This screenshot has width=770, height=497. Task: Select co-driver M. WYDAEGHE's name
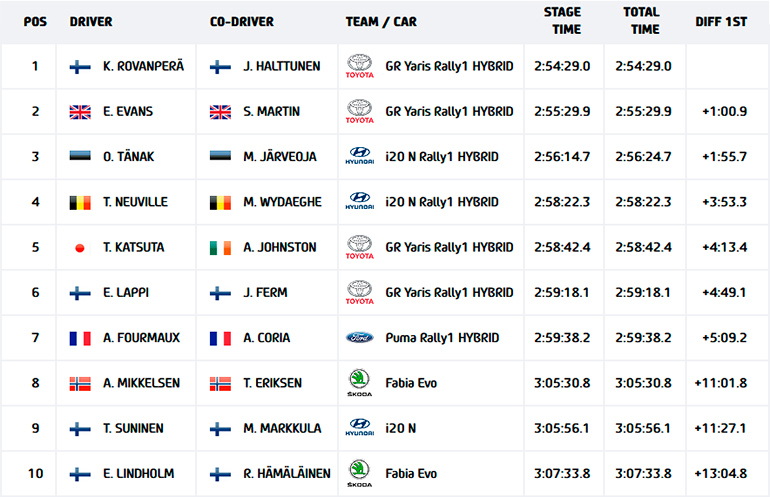point(282,202)
